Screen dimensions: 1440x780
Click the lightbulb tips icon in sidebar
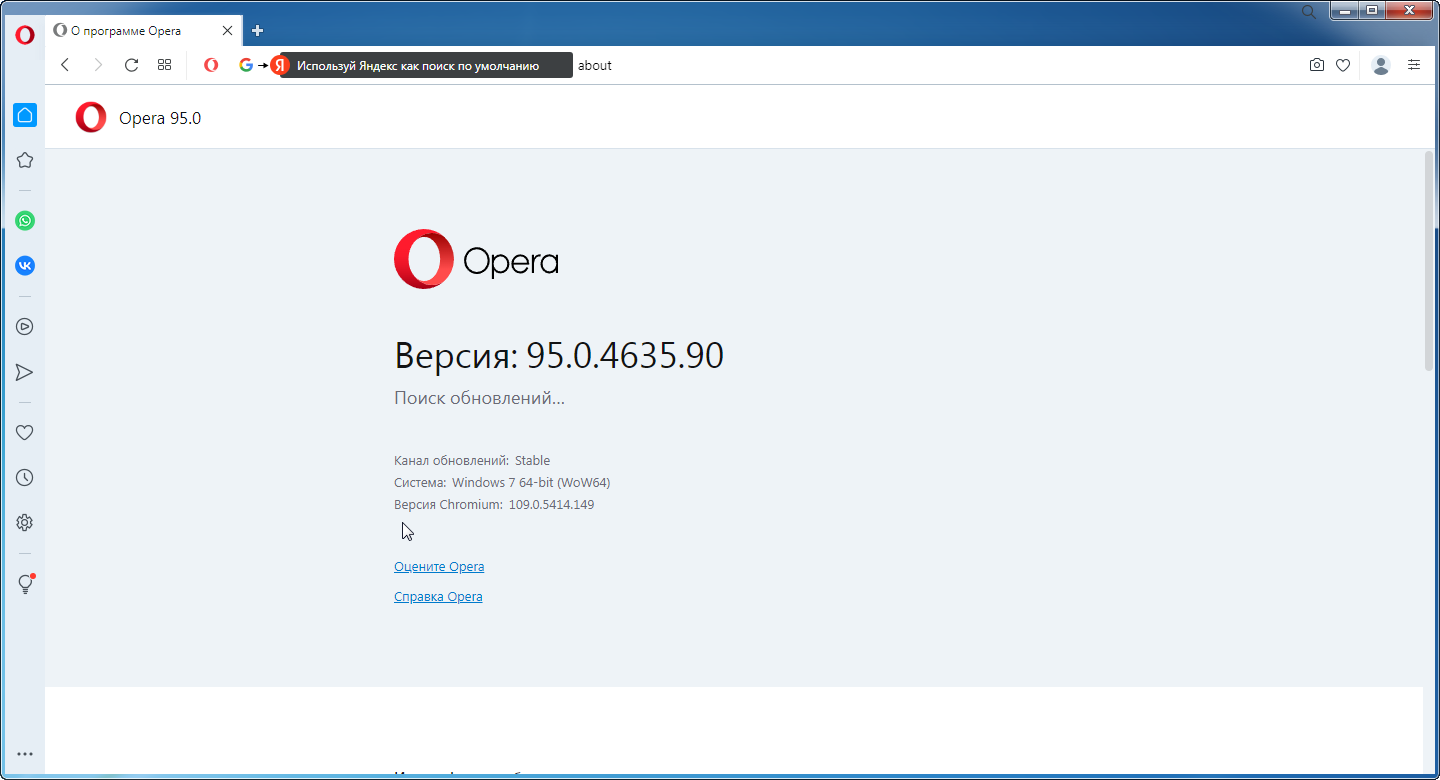click(x=25, y=585)
